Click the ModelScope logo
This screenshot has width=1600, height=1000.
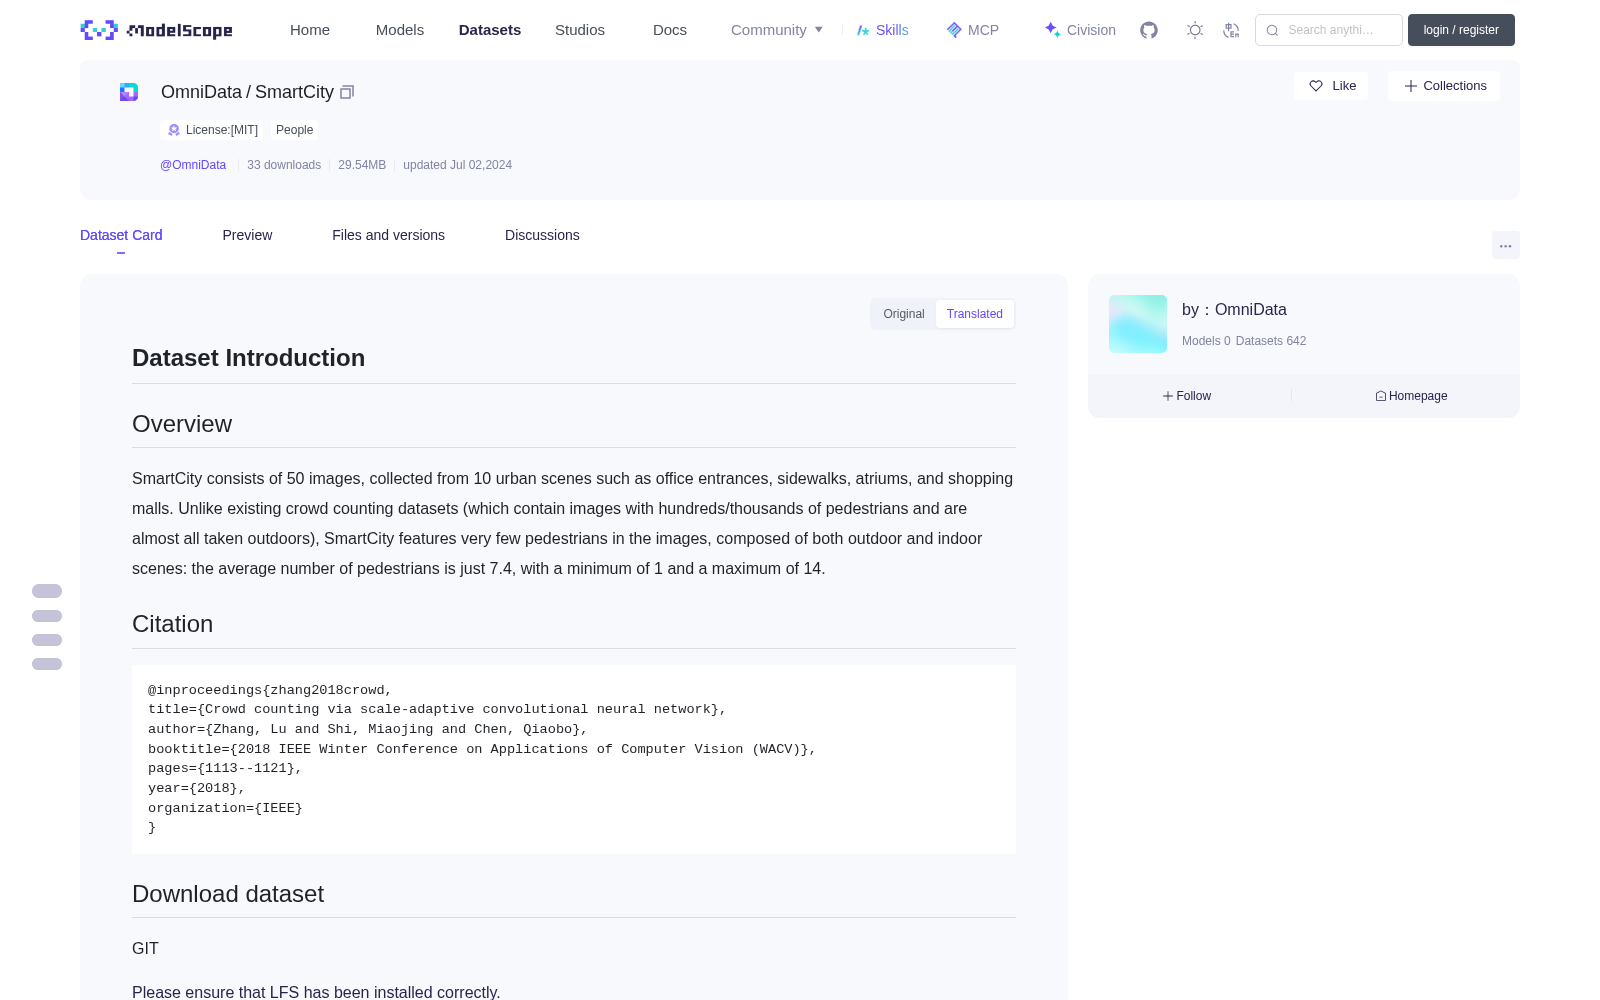157,30
